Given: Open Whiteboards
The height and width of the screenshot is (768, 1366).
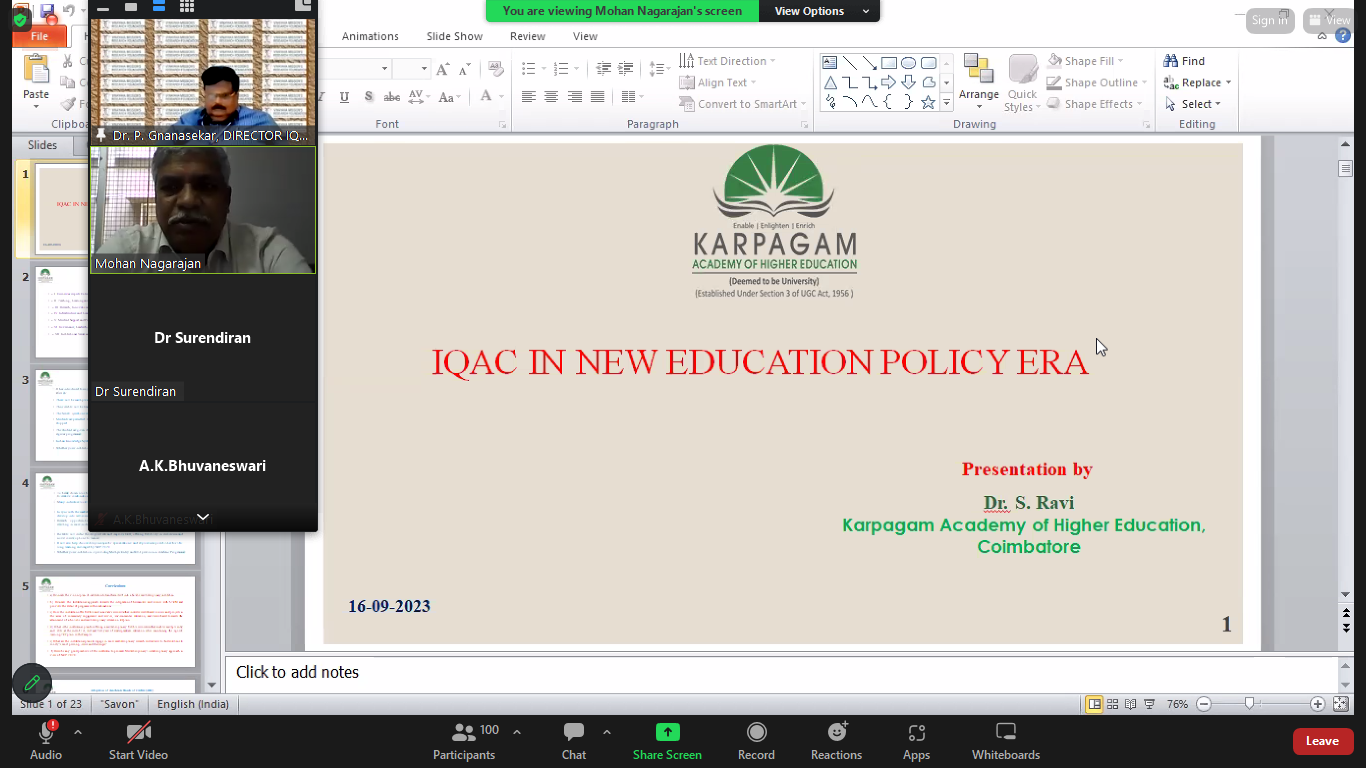Looking at the screenshot, I should click(x=1006, y=740).
